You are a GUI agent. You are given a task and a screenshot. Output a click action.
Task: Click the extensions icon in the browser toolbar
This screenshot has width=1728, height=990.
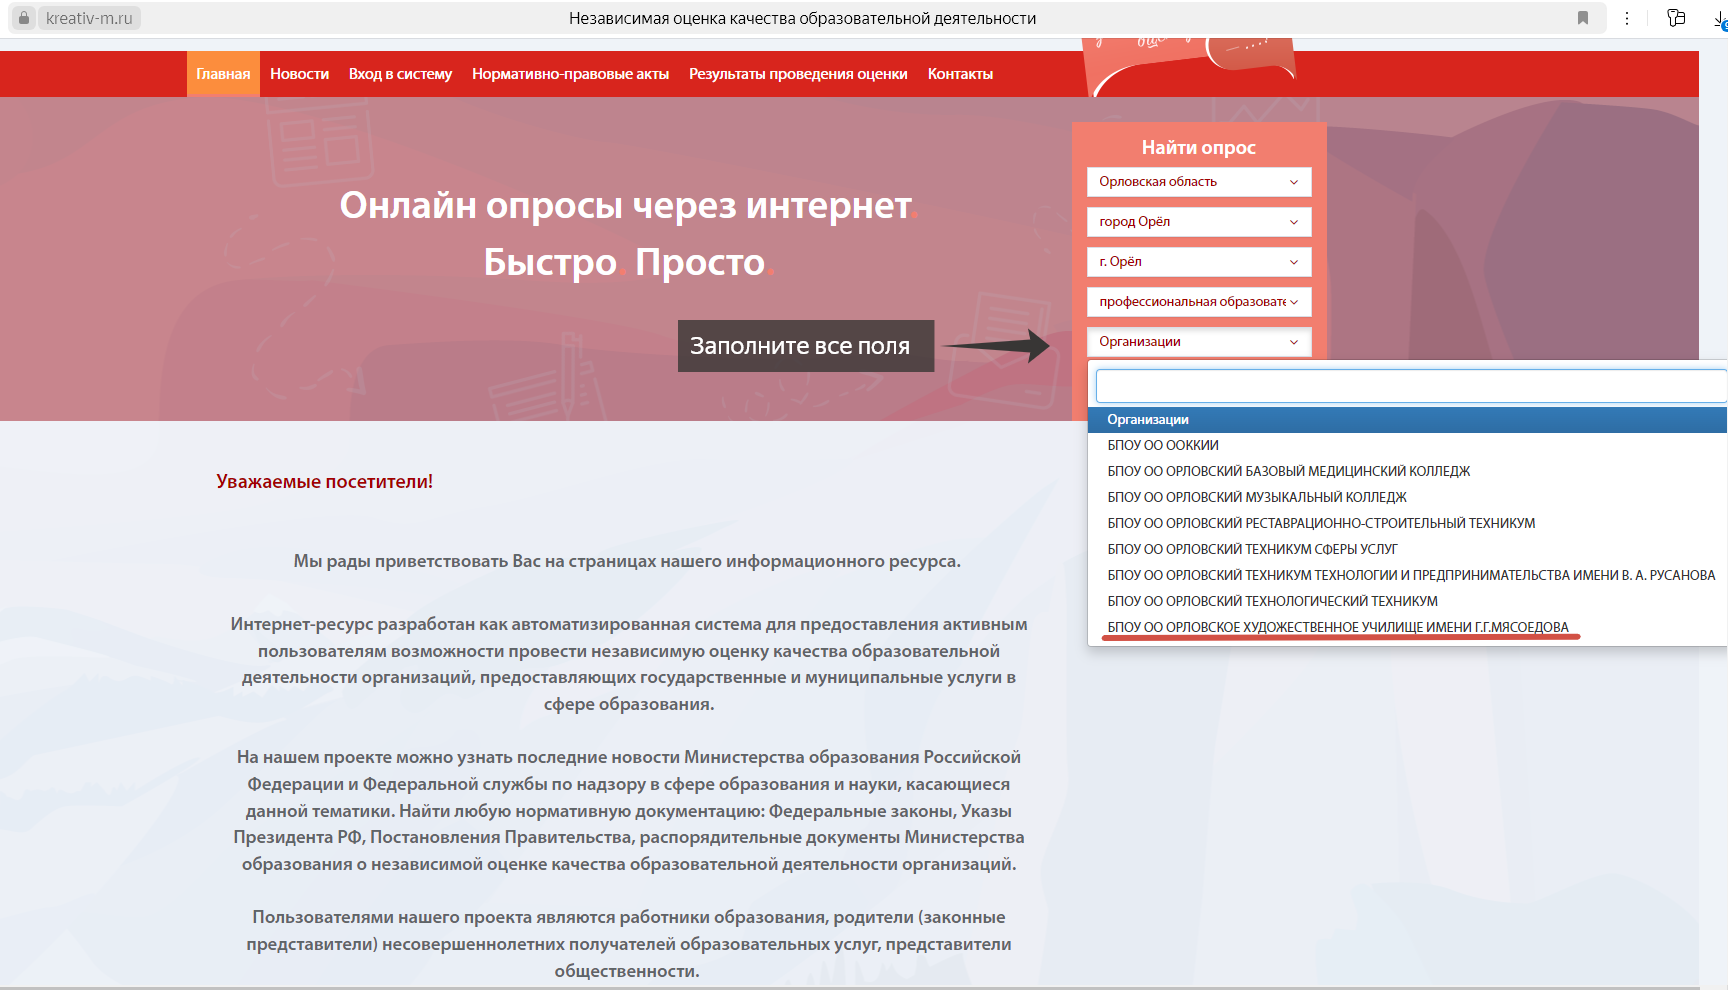pos(1677,18)
